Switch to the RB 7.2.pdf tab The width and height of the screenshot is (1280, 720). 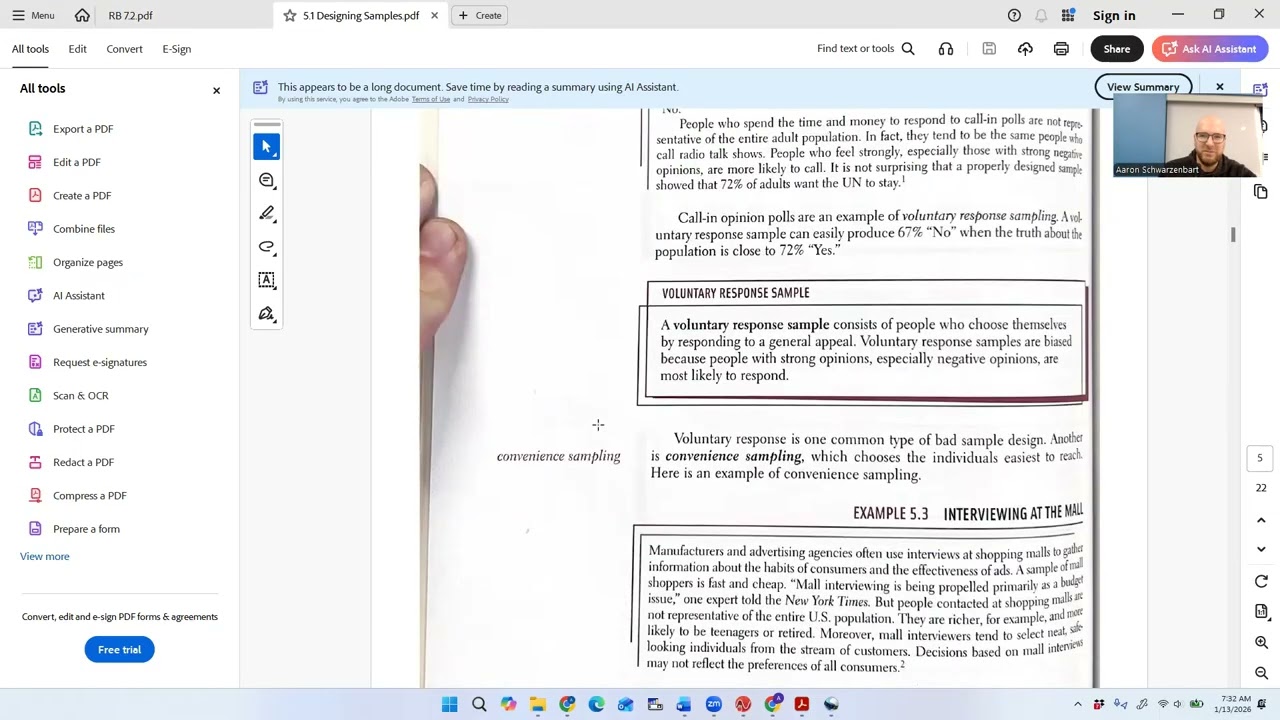[130, 15]
